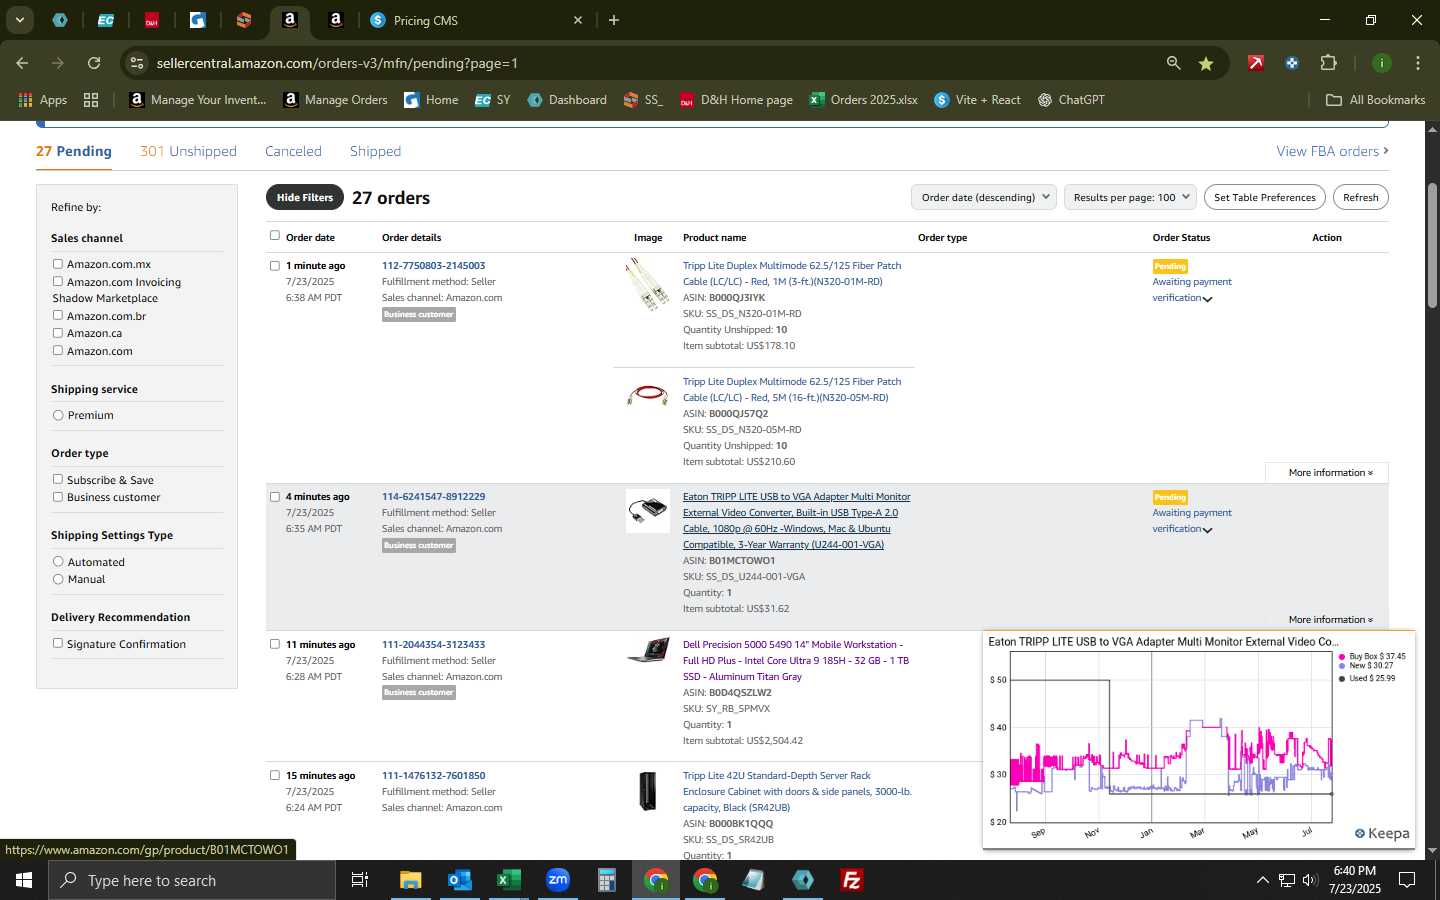Click the Refresh orders button

pyautogui.click(x=1360, y=197)
